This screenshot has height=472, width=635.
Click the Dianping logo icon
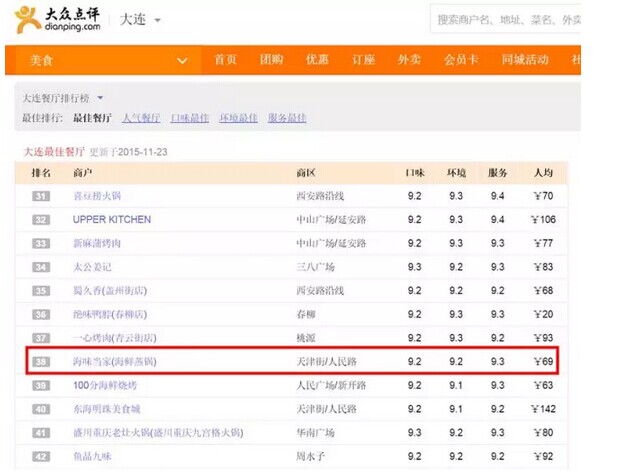coord(27,19)
